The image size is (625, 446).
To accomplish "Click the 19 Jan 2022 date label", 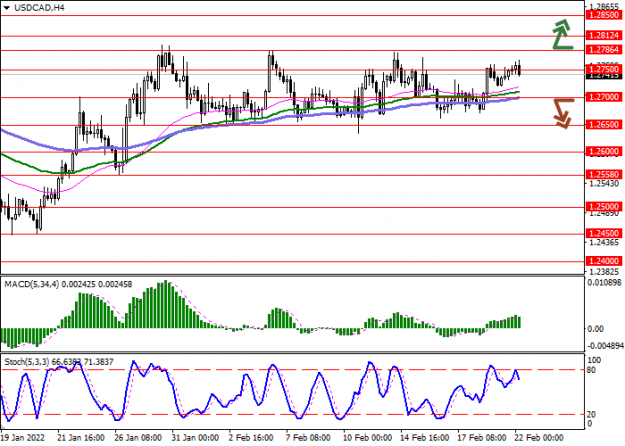I will (x=23, y=438).
